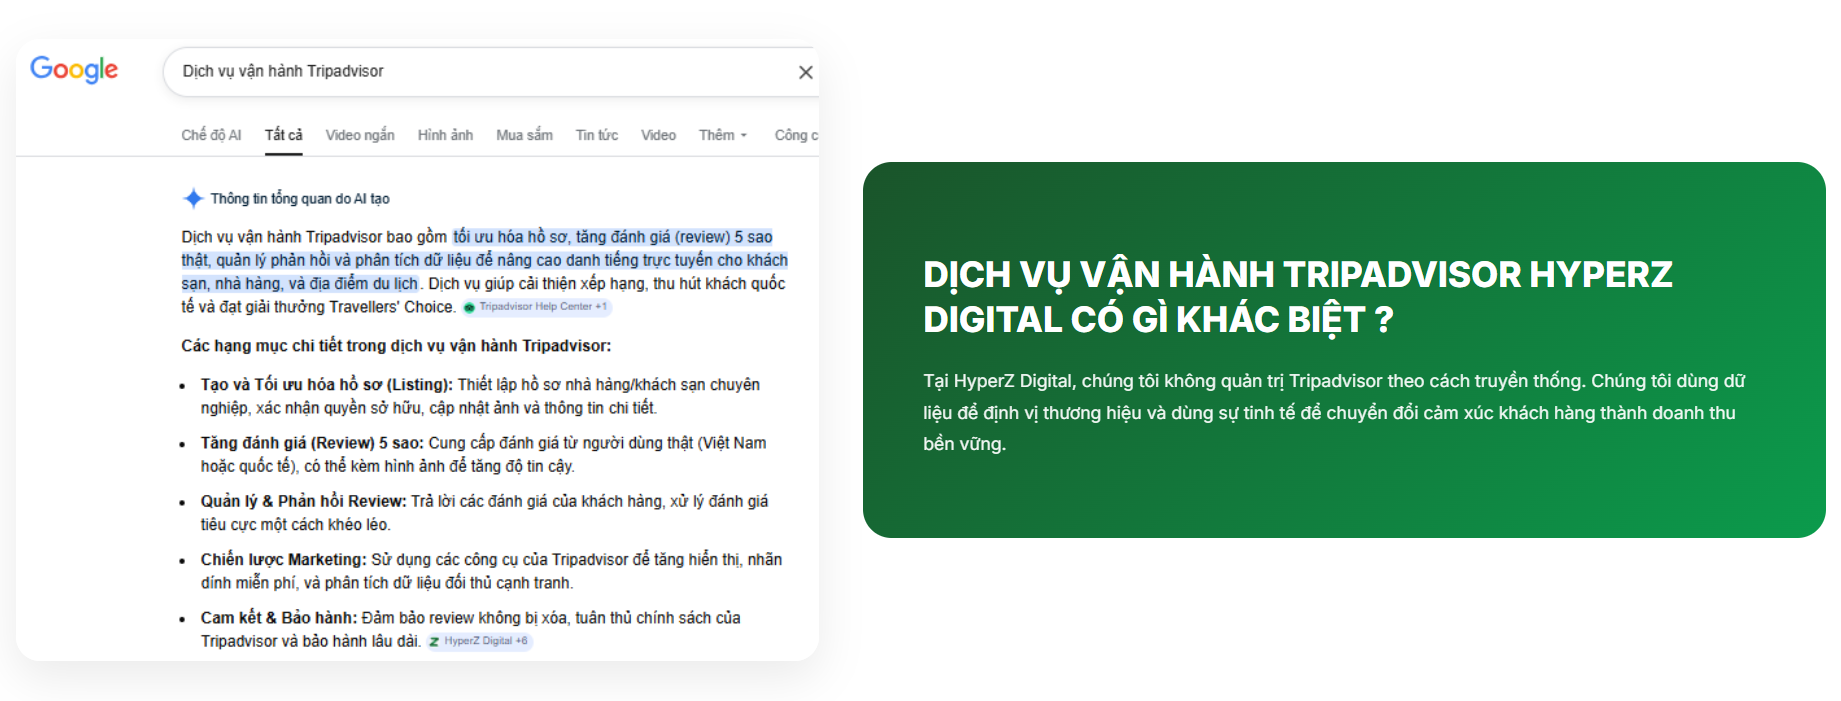The image size is (1841, 701).
Task: Click the Google logo
Action: click(x=74, y=69)
